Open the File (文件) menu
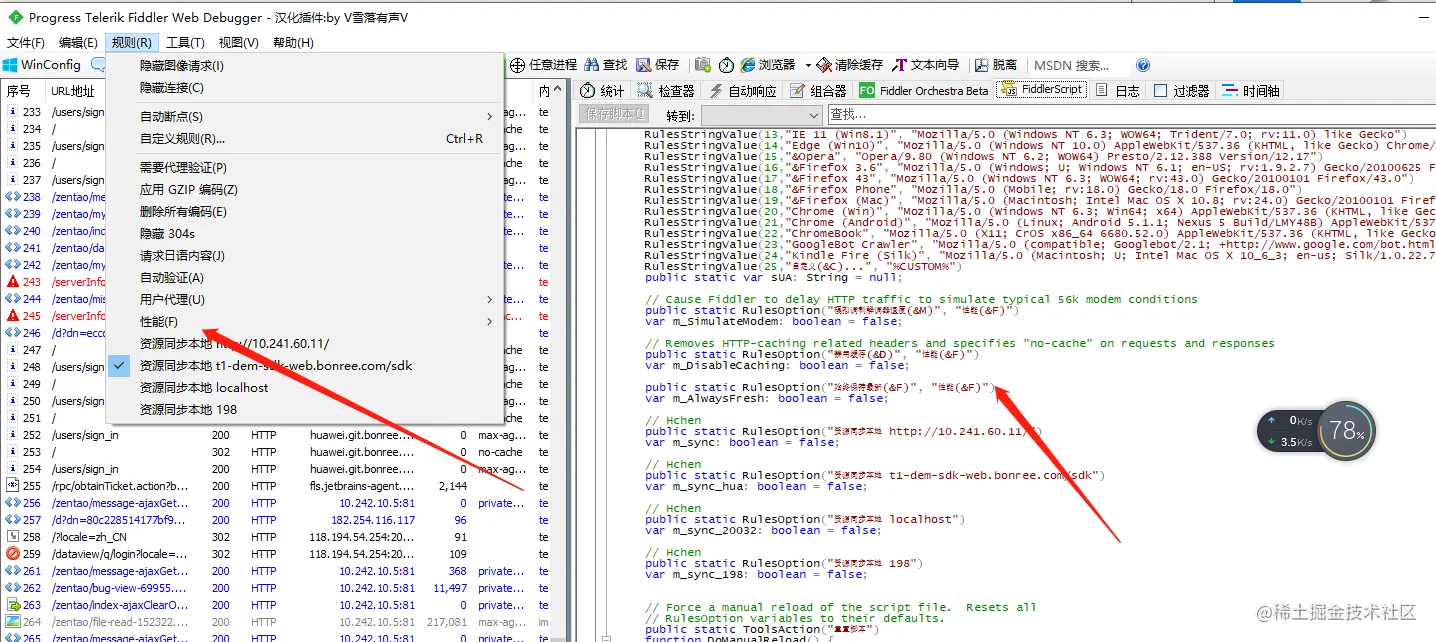 pyautogui.click(x=26, y=43)
